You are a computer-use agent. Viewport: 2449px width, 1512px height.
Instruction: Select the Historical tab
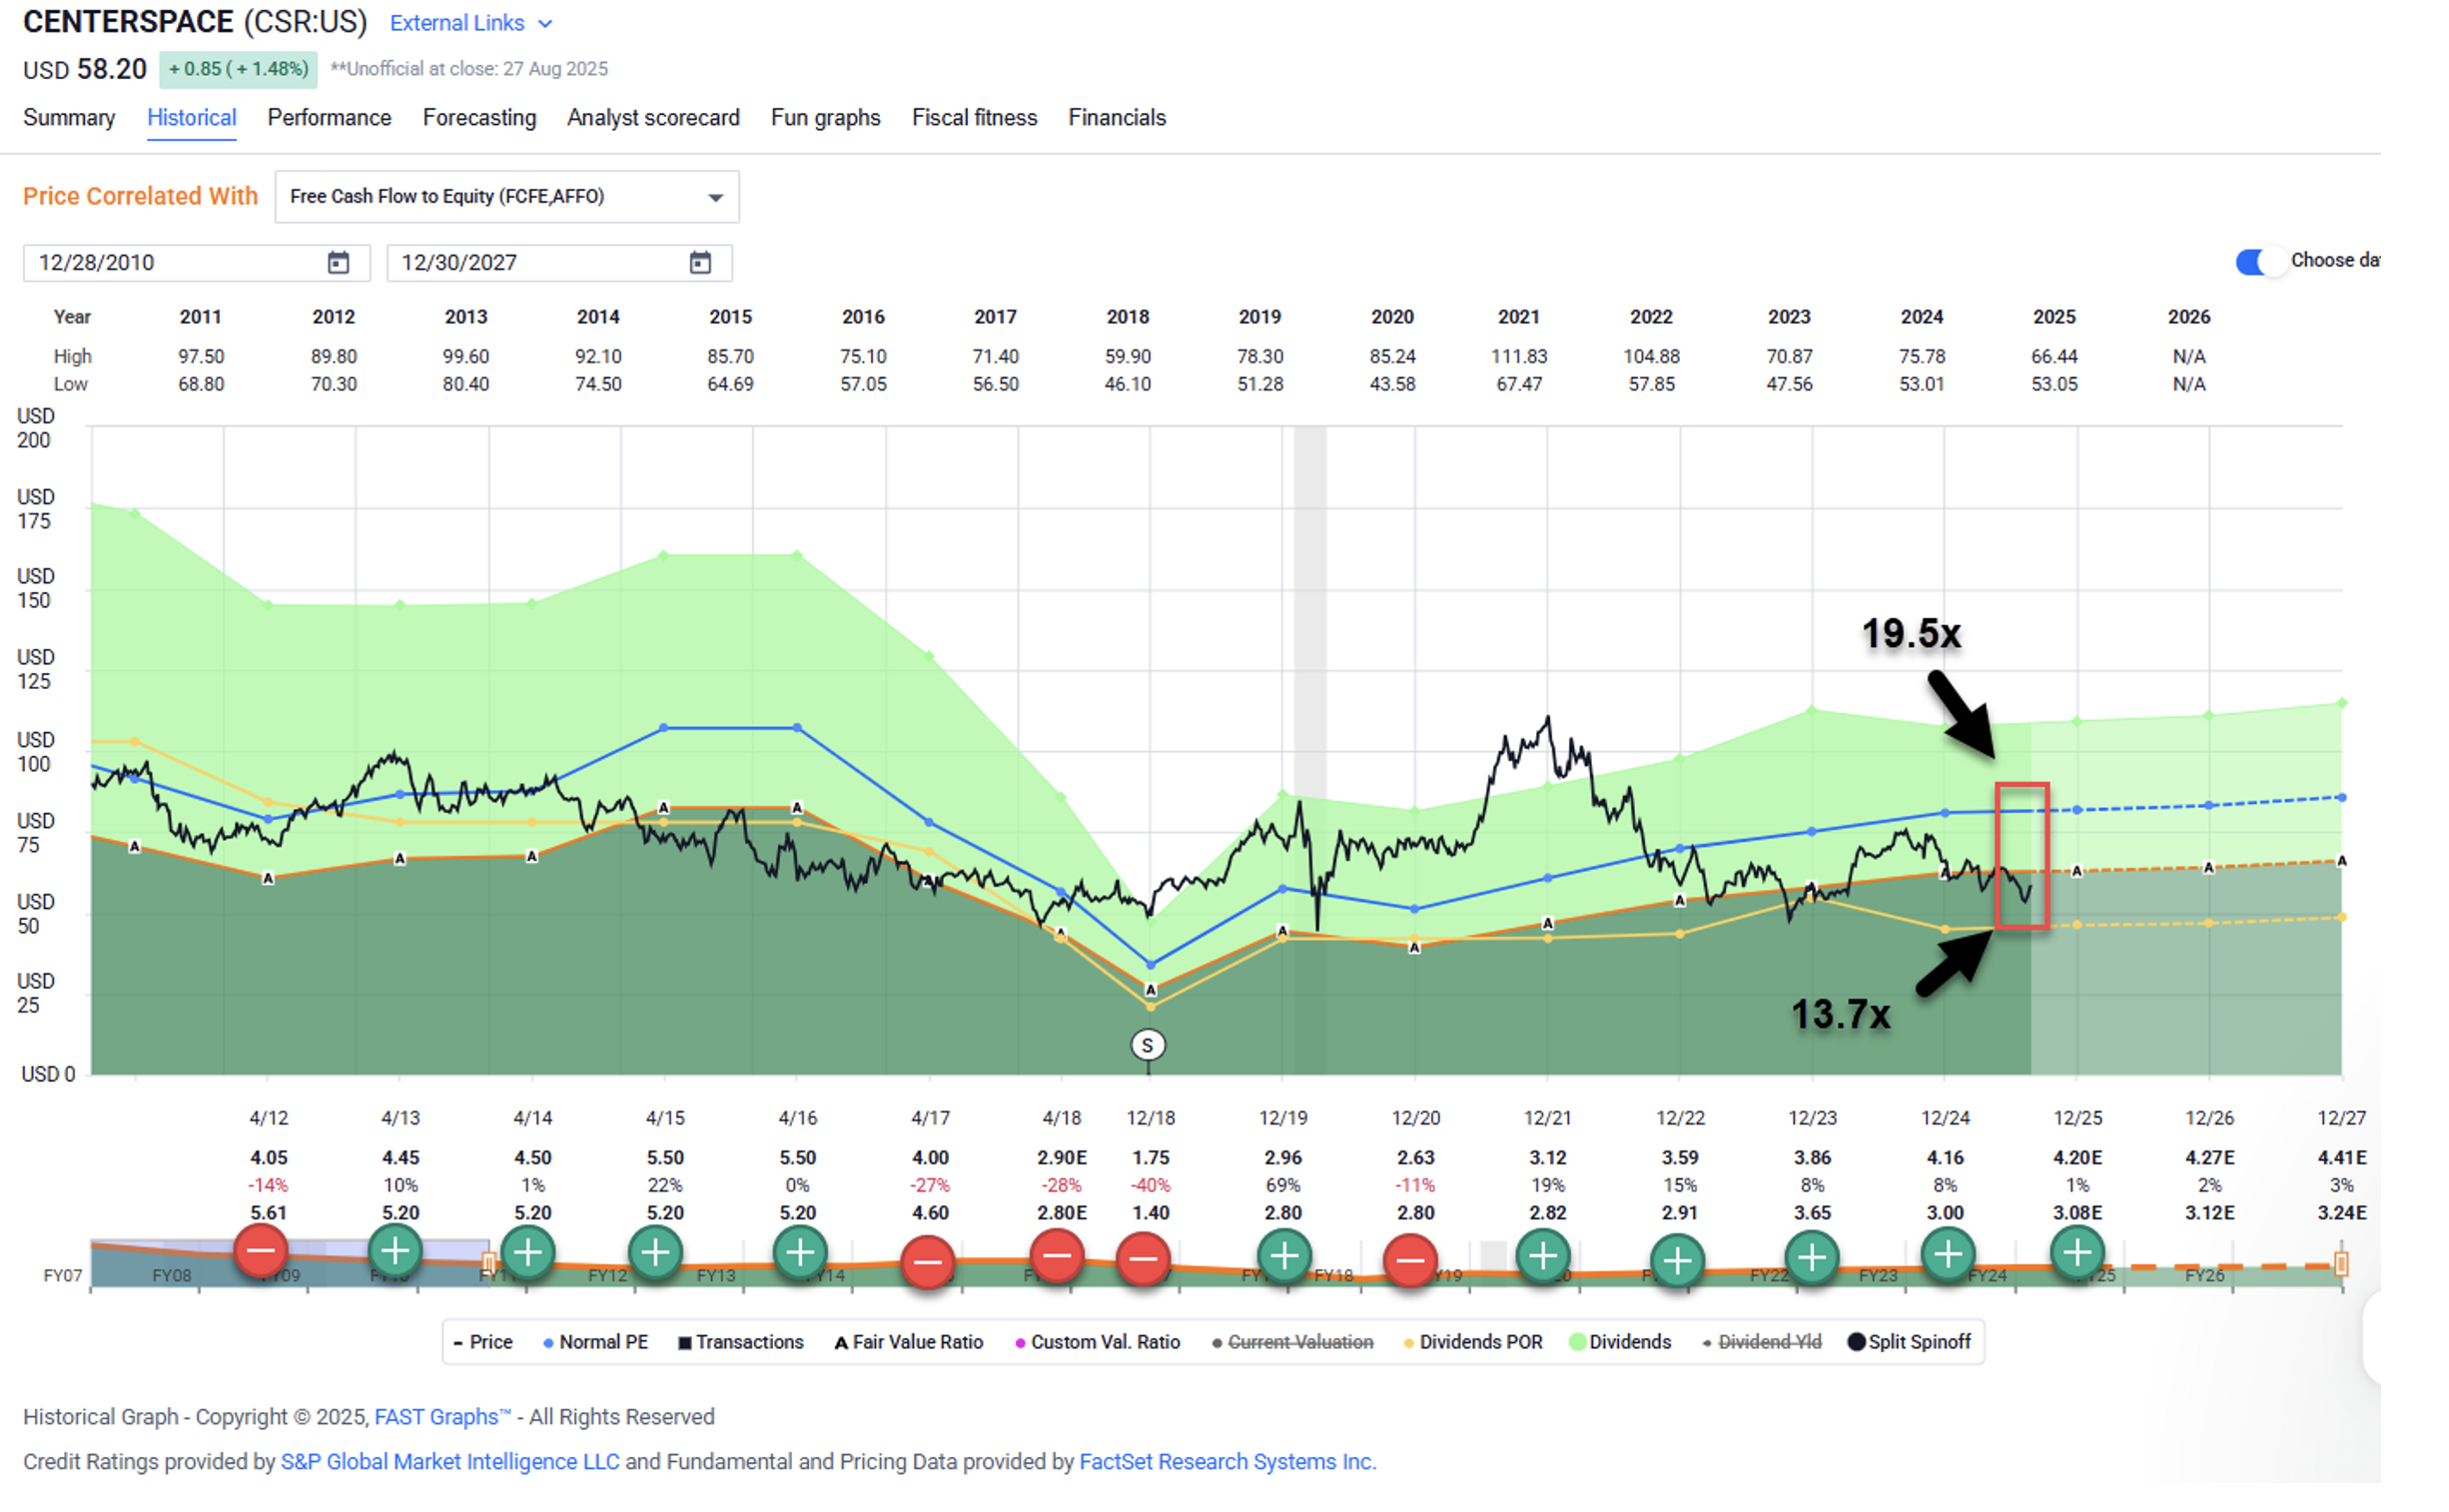pyautogui.click(x=192, y=118)
